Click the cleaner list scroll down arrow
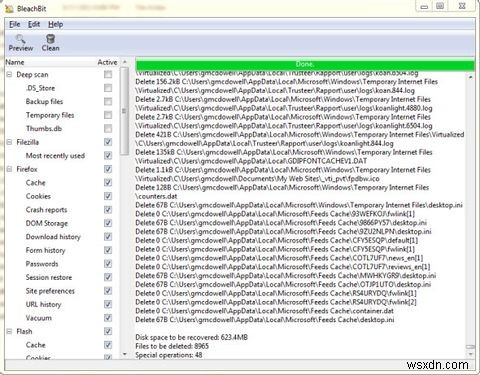This screenshot has width=480, height=375. coord(125,354)
